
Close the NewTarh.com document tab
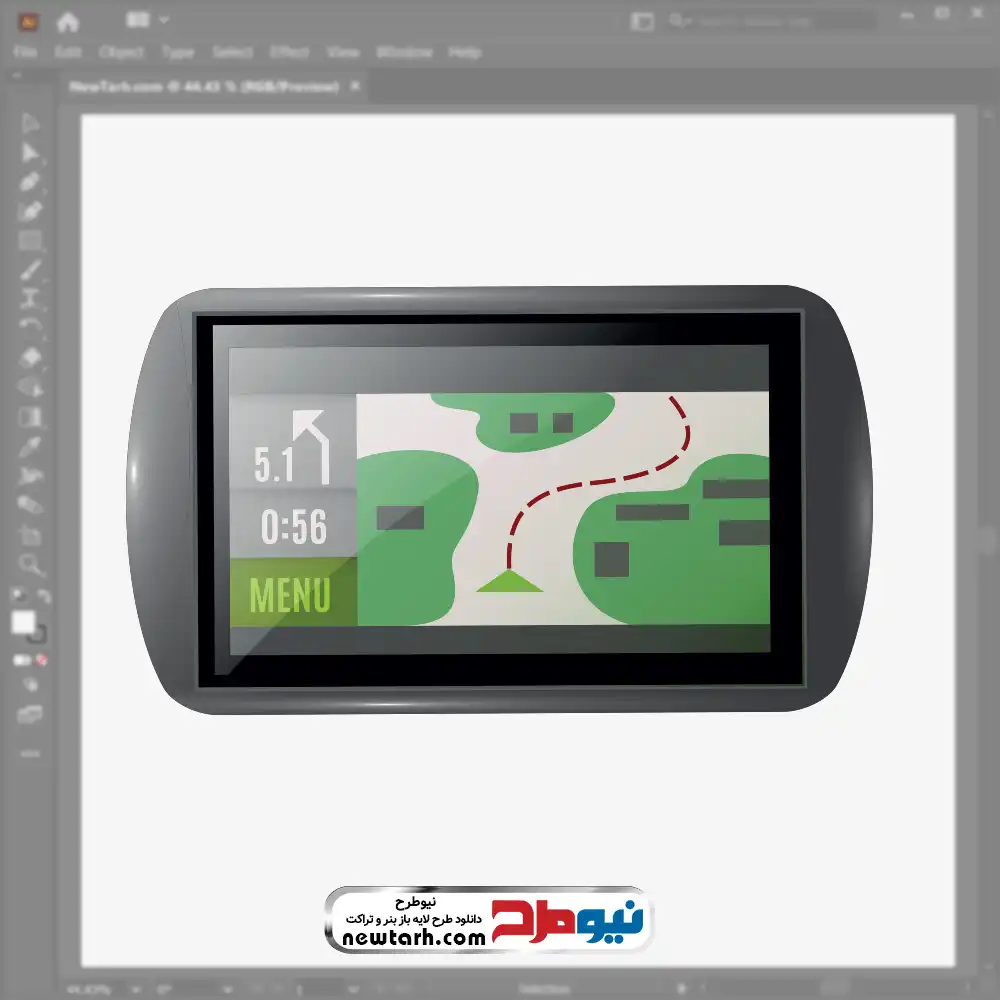(x=355, y=85)
